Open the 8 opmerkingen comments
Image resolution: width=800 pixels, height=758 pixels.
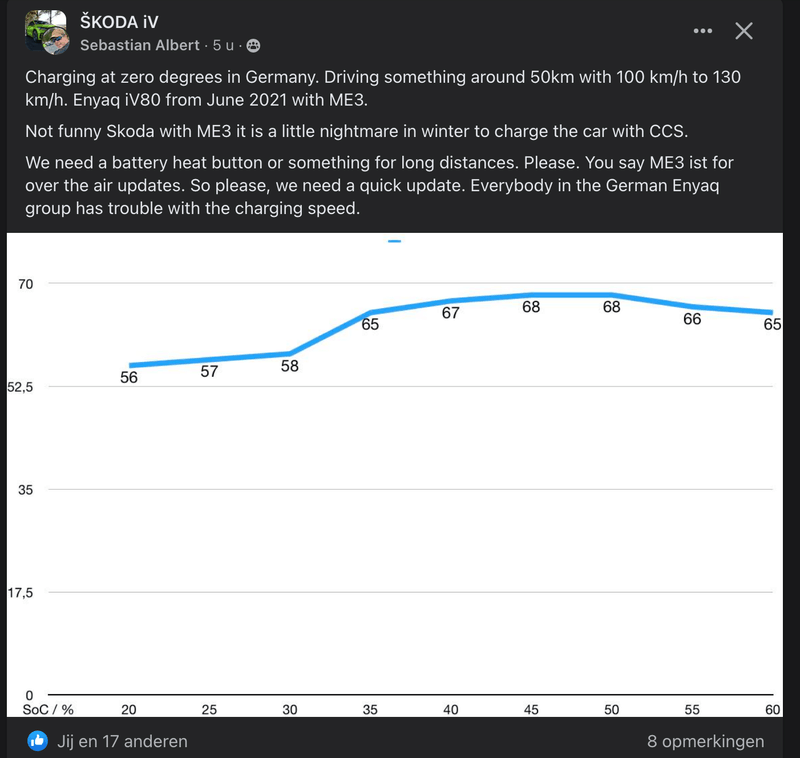705,741
